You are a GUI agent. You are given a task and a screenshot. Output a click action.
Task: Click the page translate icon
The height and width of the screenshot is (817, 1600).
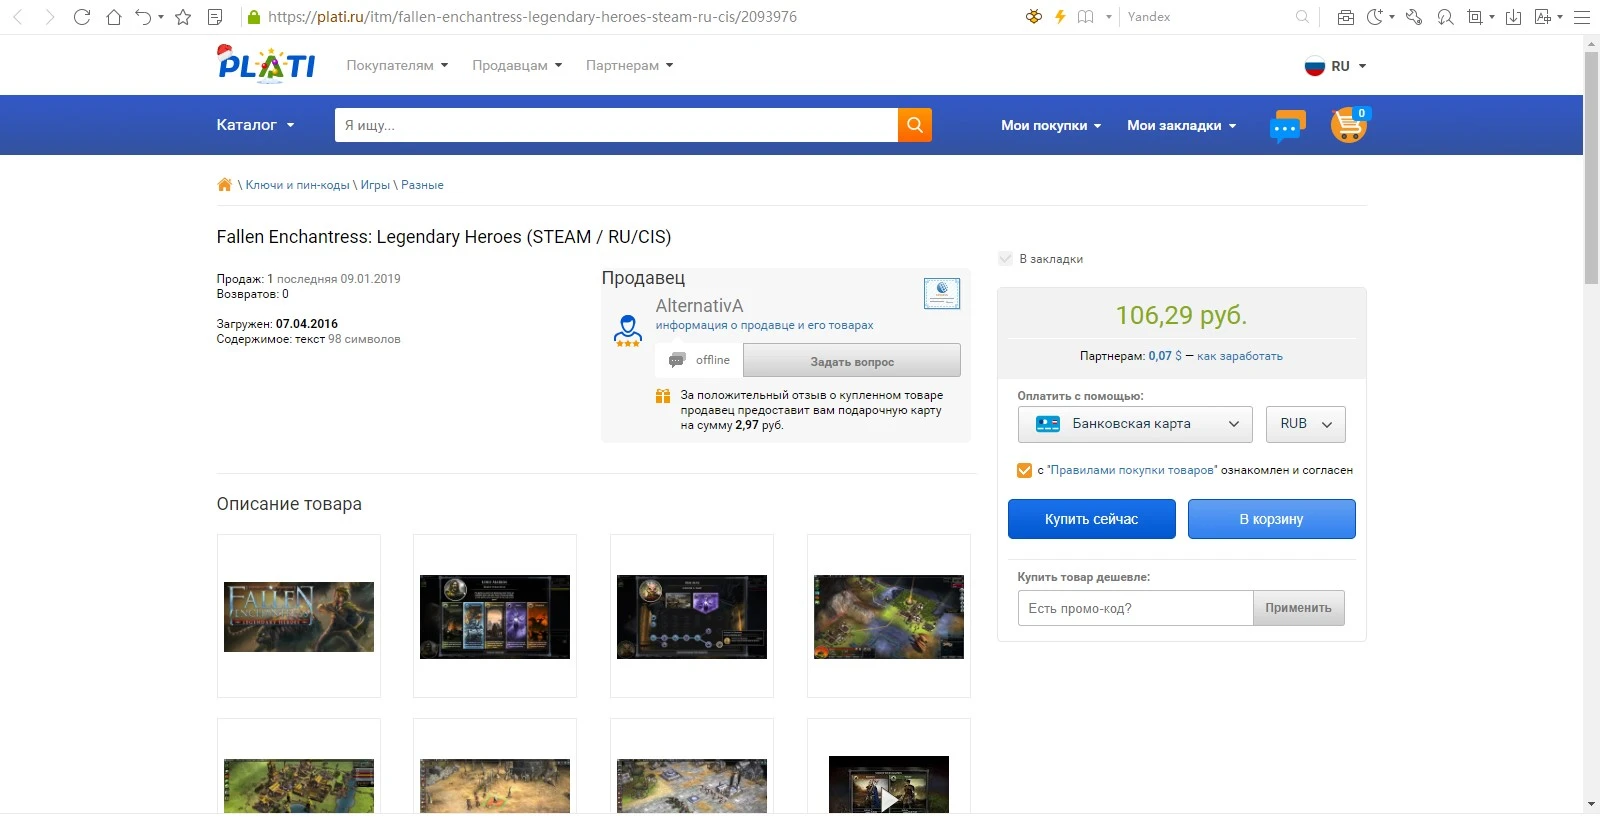click(x=1543, y=17)
